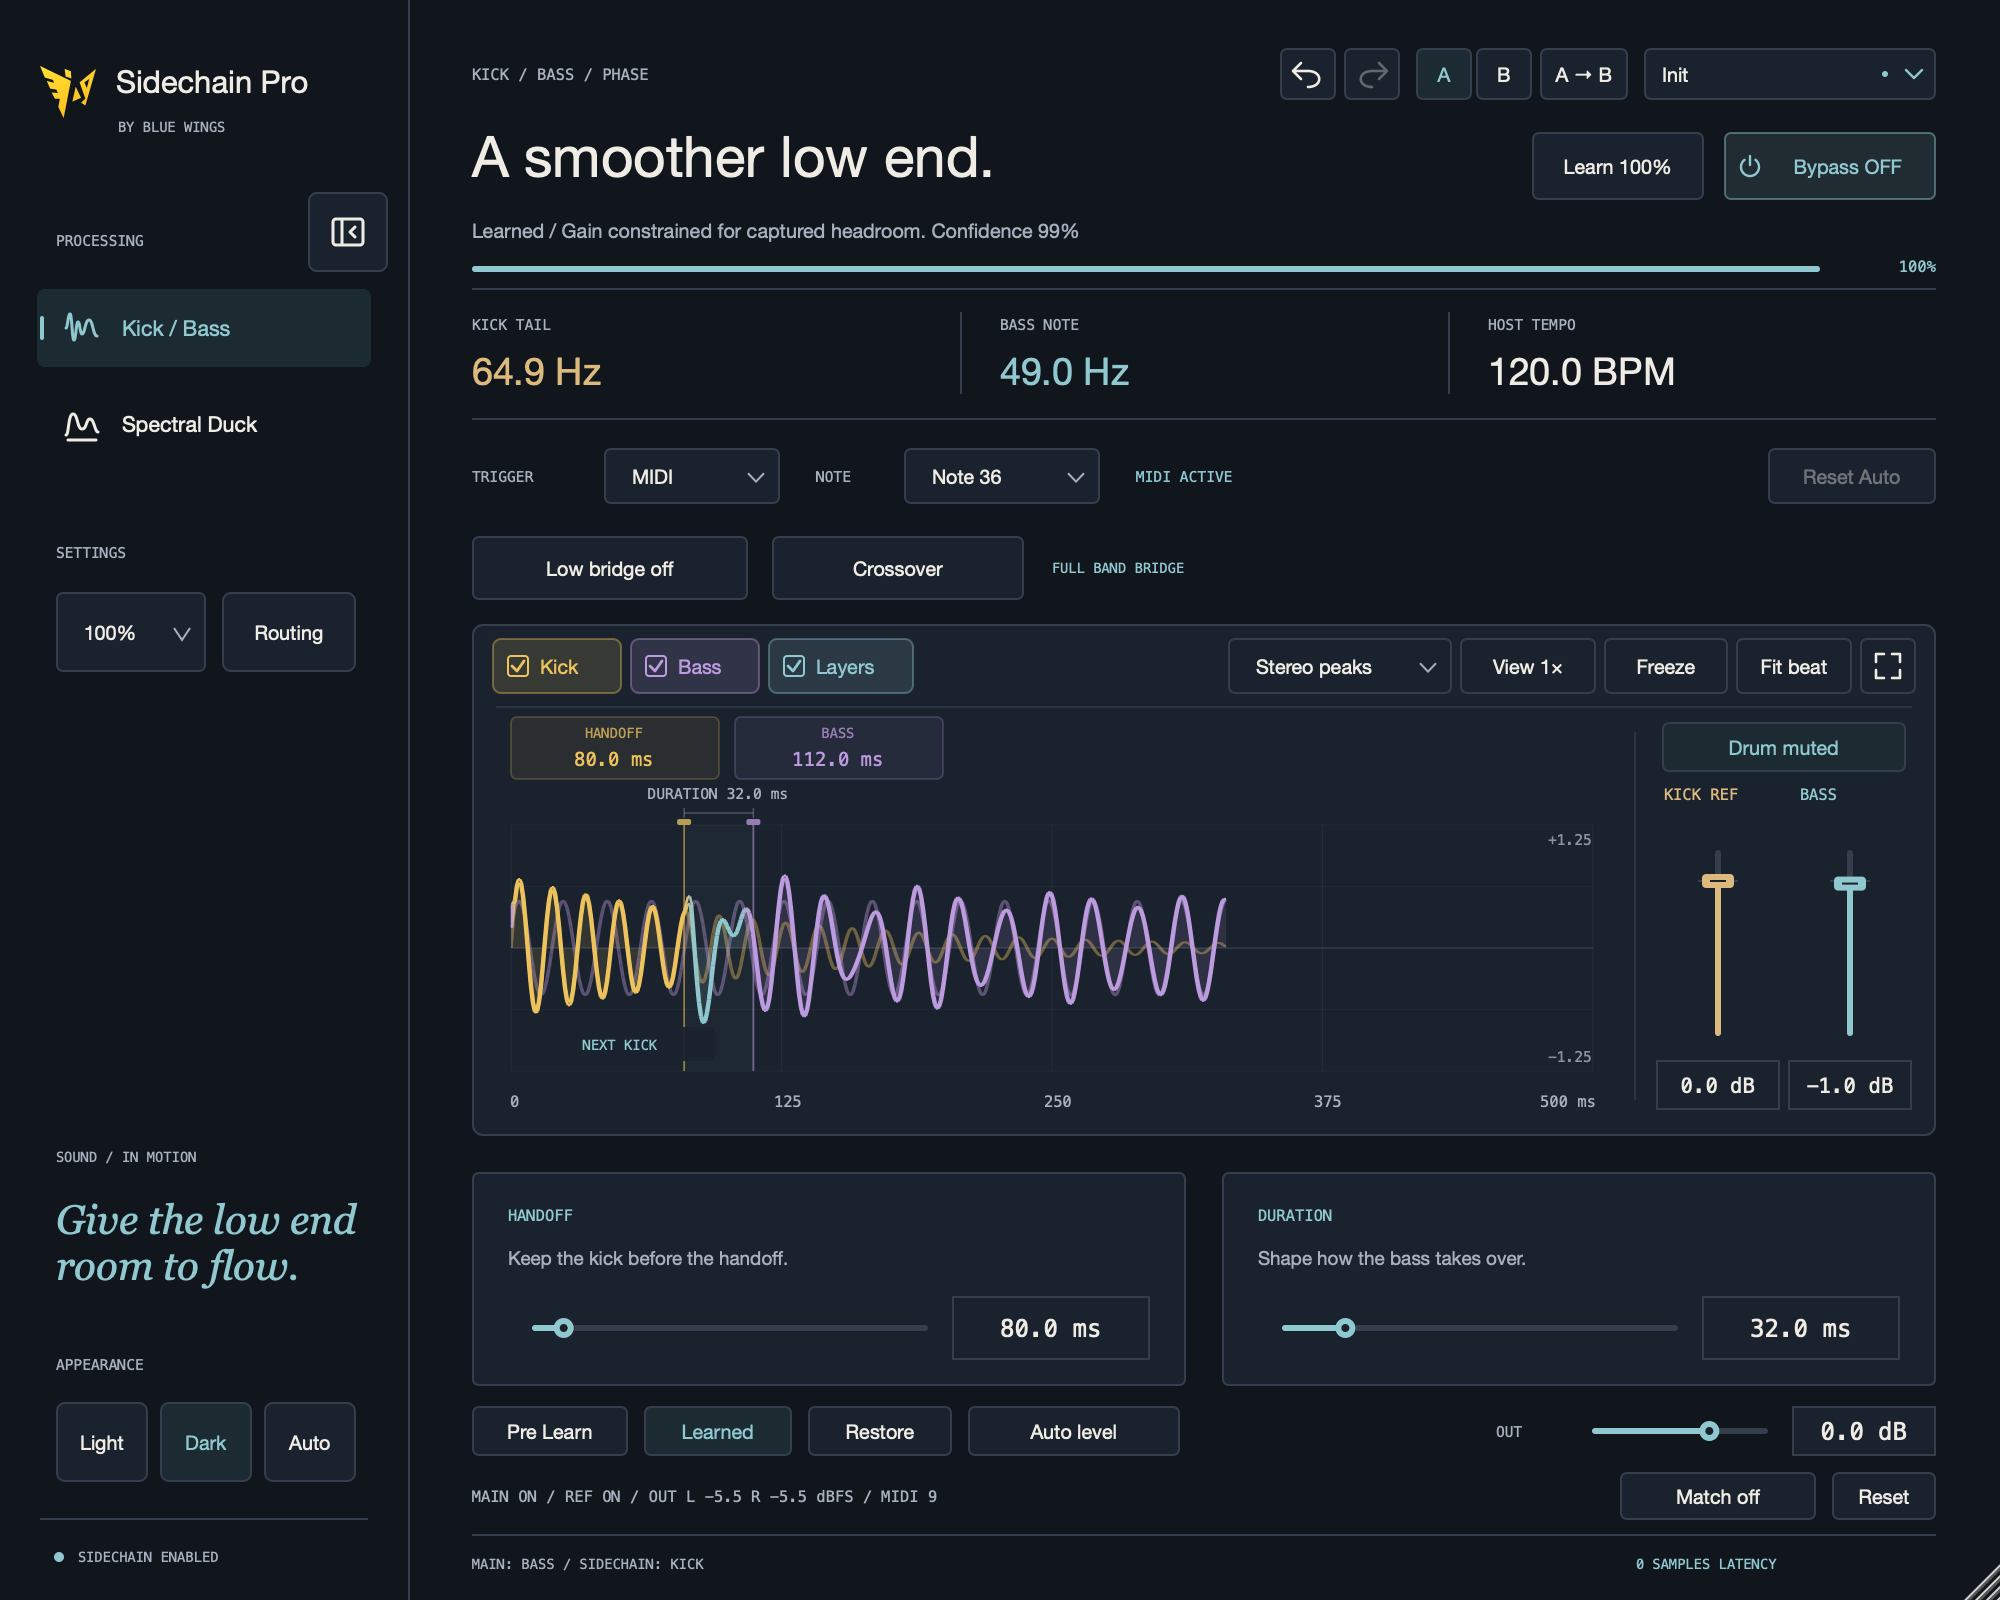Click the Fit beat button
2000x1600 pixels.
pyautogui.click(x=1793, y=666)
